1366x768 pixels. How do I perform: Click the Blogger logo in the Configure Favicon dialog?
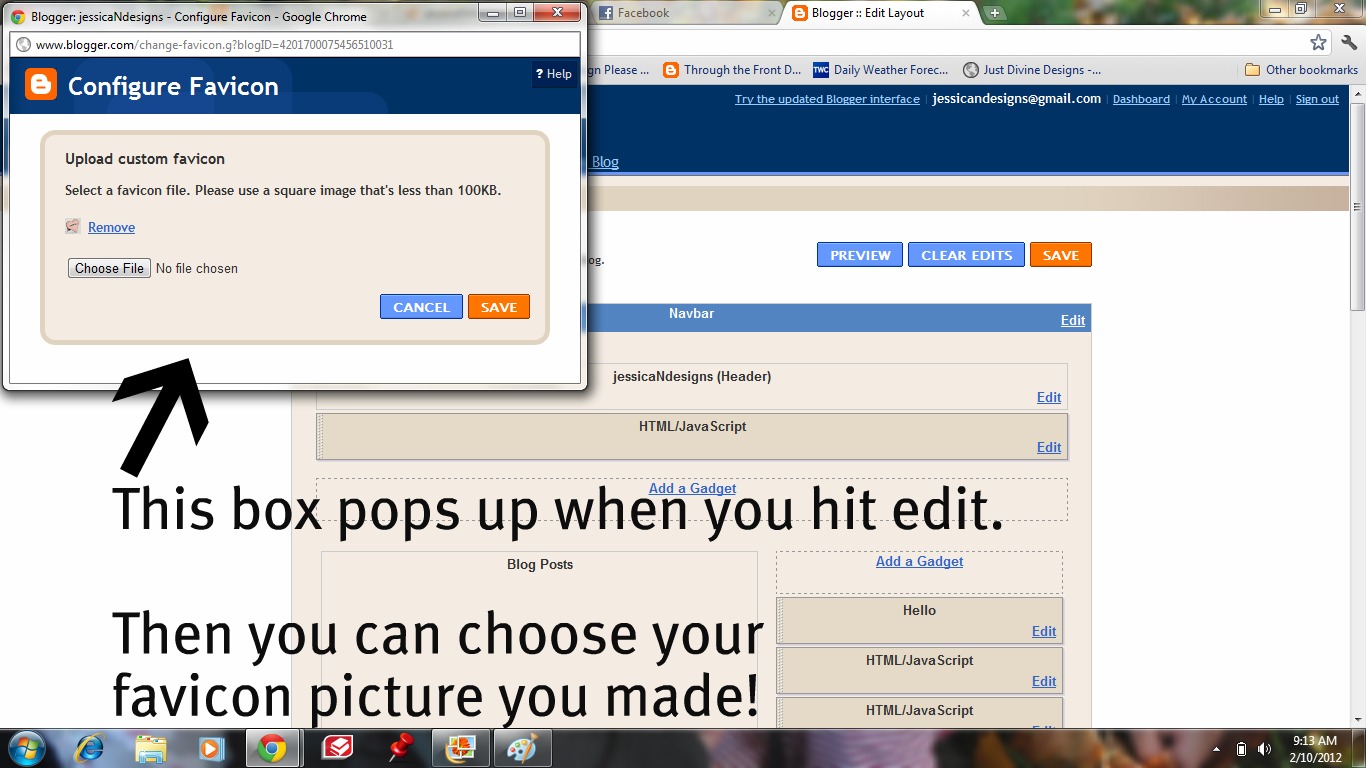click(x=39, y=87)
